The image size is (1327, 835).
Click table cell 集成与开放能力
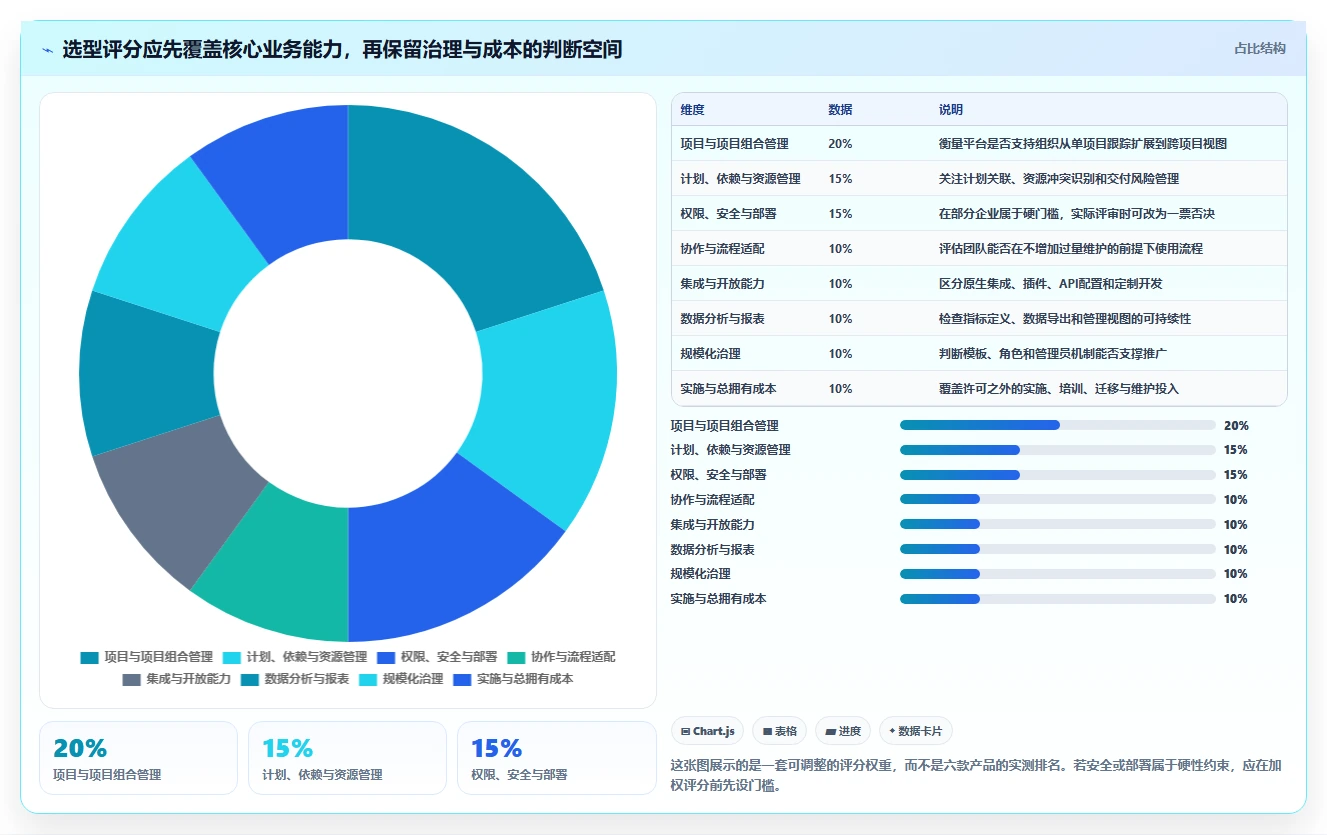tap(722, 283)
